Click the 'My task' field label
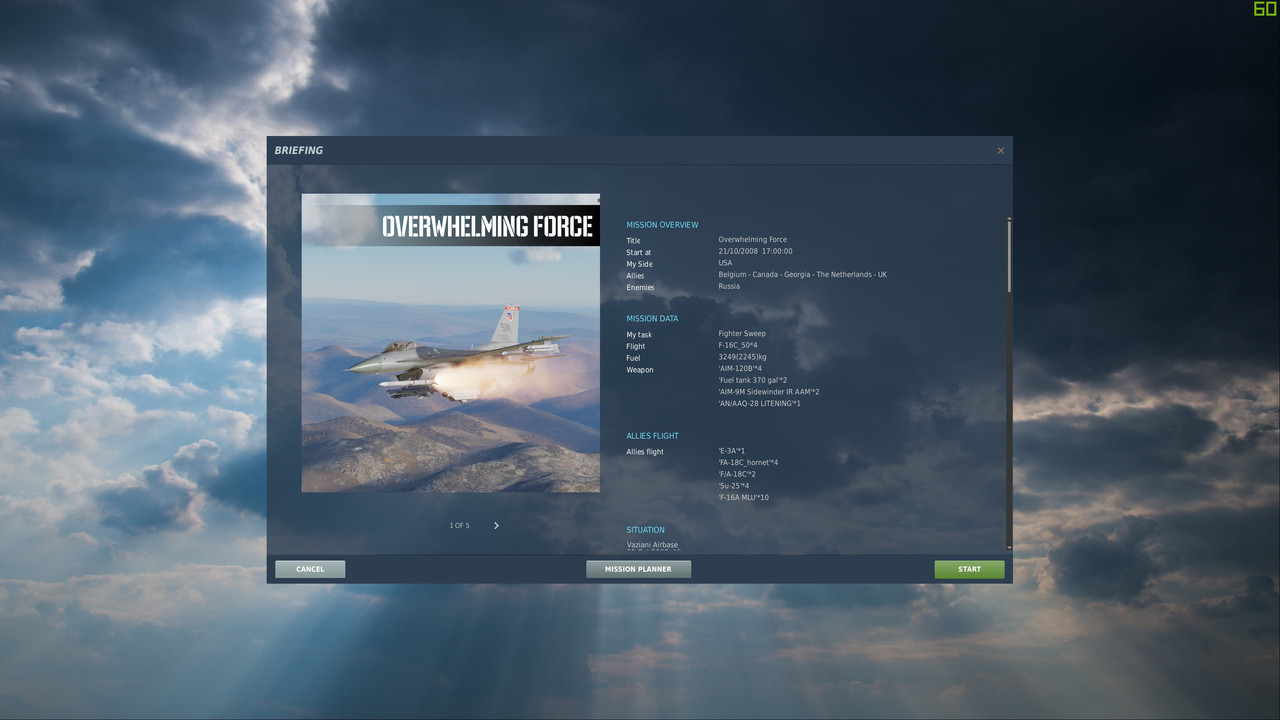1280x720 pixels. [639, 335]
